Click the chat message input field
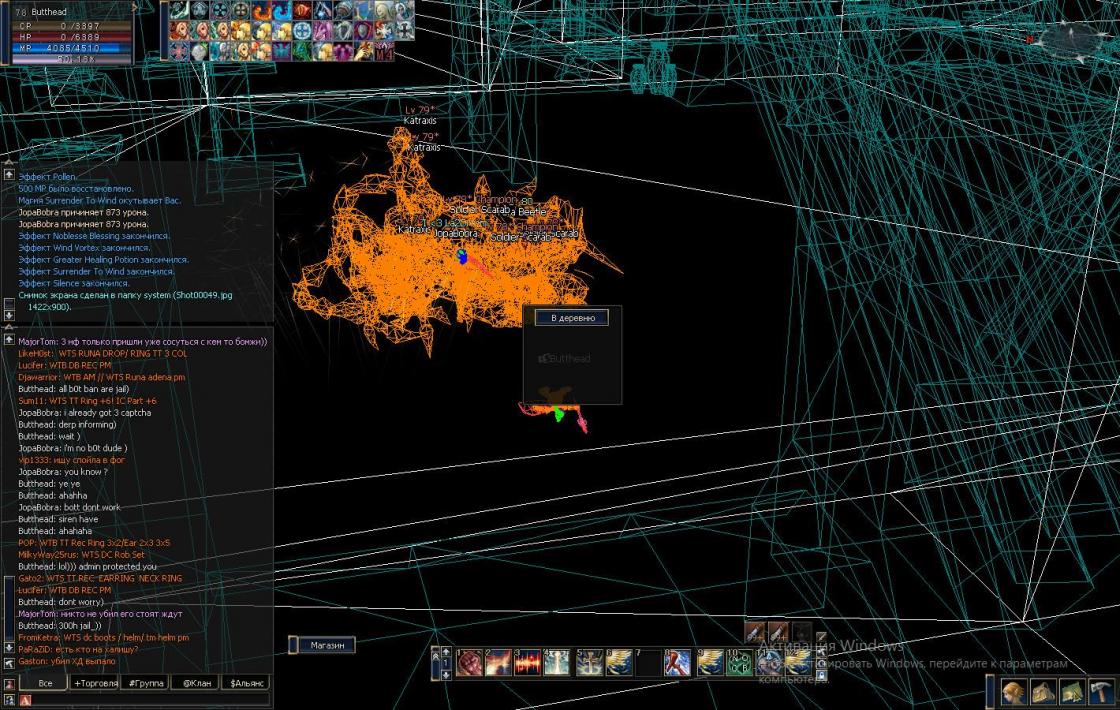This screenshot has height=710, width=1120. pyautogui.click(x=145, y=700)
